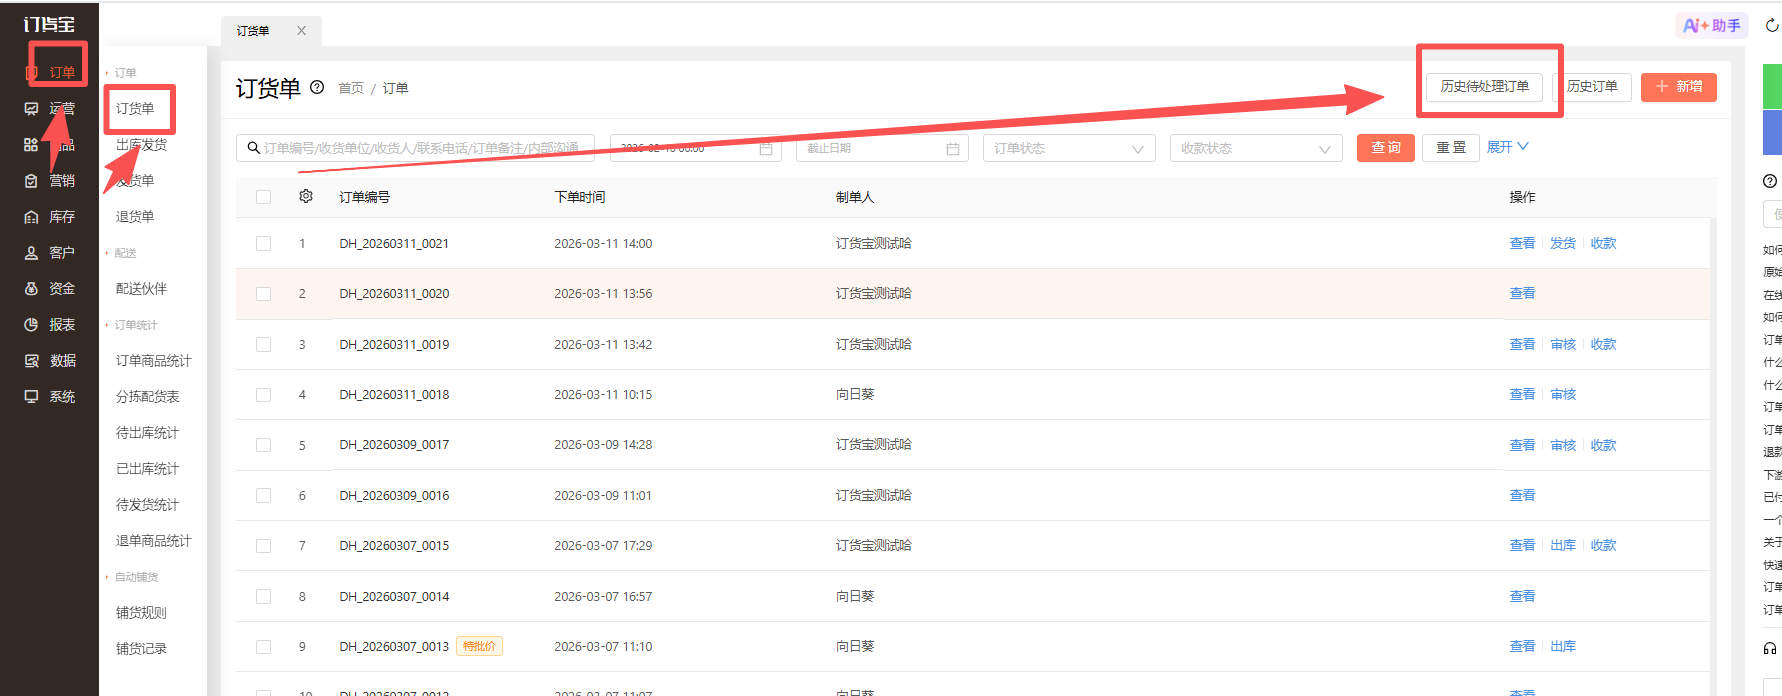
Task: Click the search magnifier icon in the order search box
Action: [254, 148]
